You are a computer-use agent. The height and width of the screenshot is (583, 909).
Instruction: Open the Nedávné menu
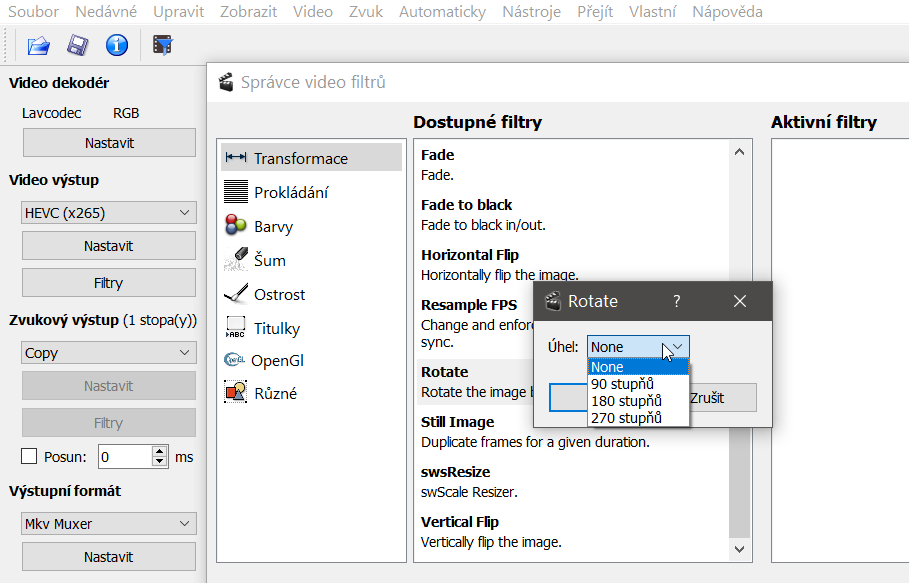coord(106,12)
